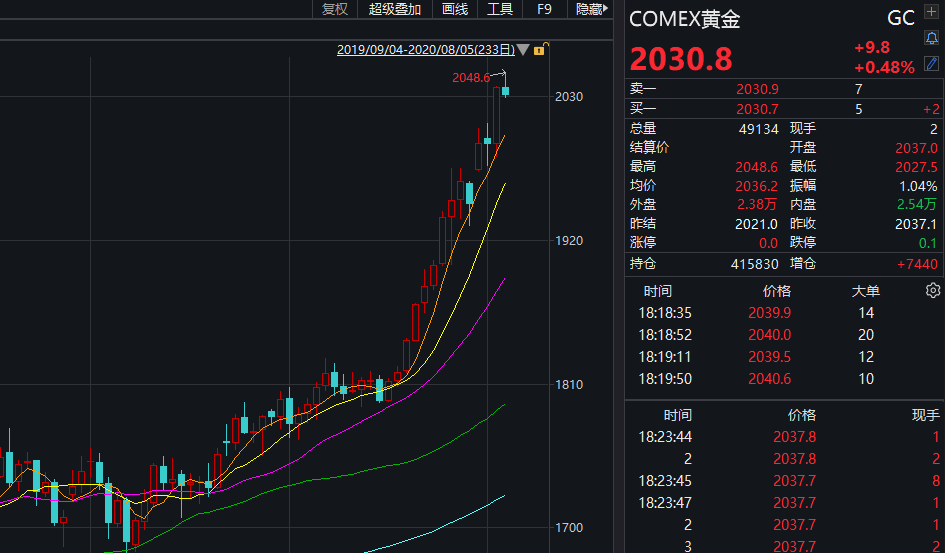The width and height of the screenshot is (945, 553).
Task: Click the latest cyan candlestick on chart
Action: [506, 91]
